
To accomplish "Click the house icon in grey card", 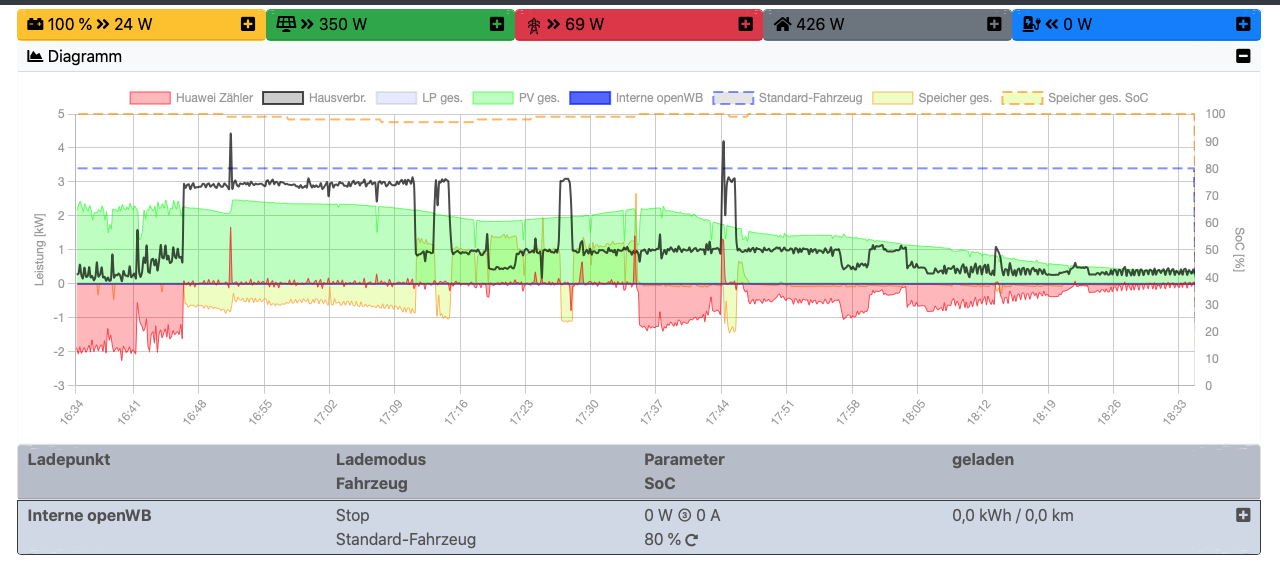I will point(783,24).
